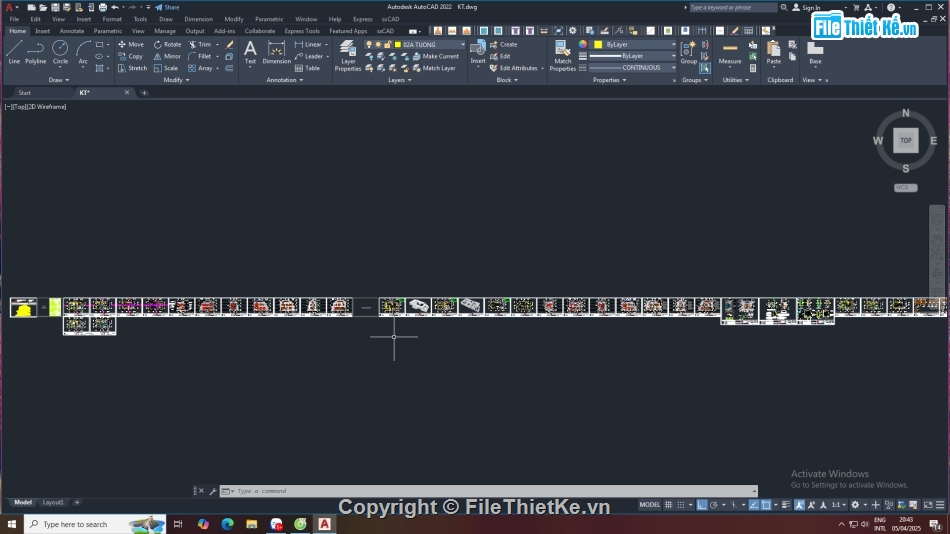Click the Stretch tool
Image resolution: width=950 pixels, height=534 pixels.
pyautogui.click(x=132, y=68)
